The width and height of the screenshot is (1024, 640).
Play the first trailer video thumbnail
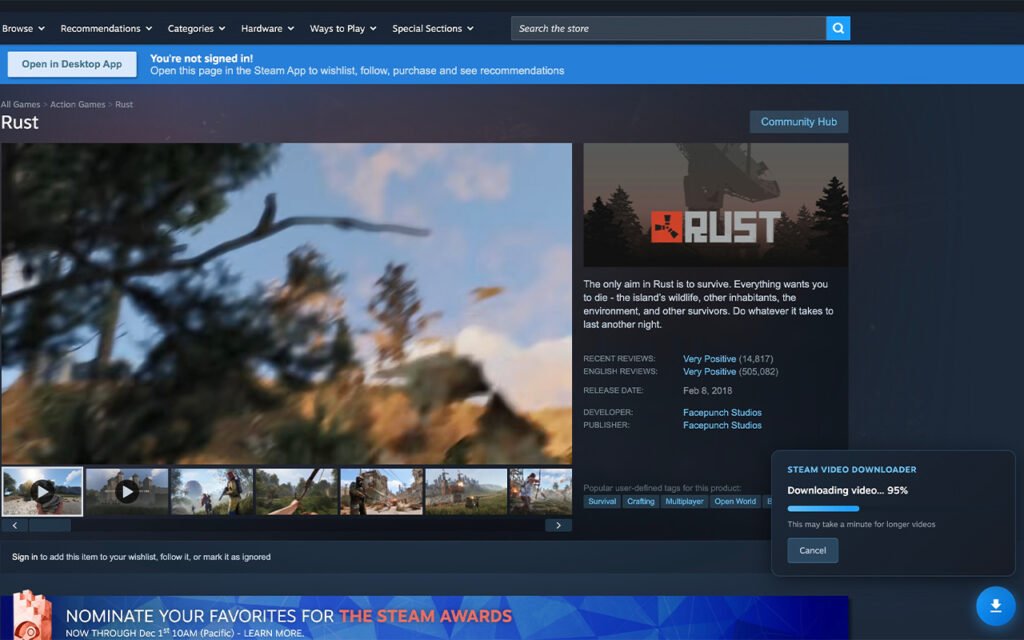pos(42,491)
